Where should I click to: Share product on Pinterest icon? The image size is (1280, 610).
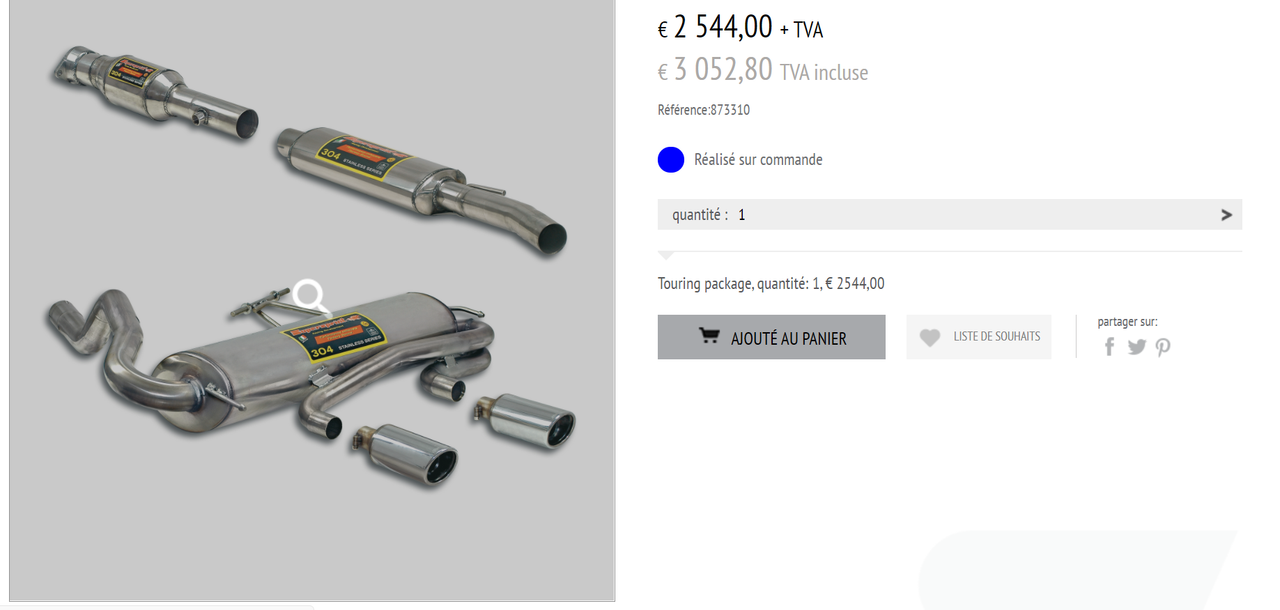pos(1163,347)
